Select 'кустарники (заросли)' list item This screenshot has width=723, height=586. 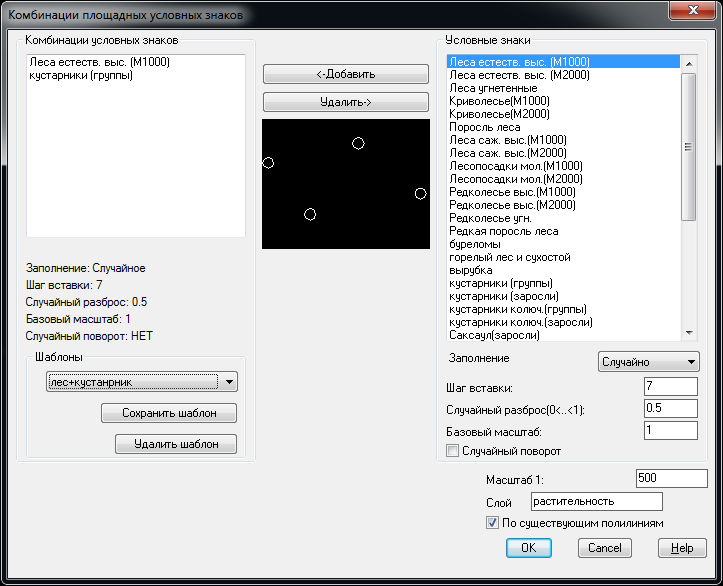coord(563,296)
